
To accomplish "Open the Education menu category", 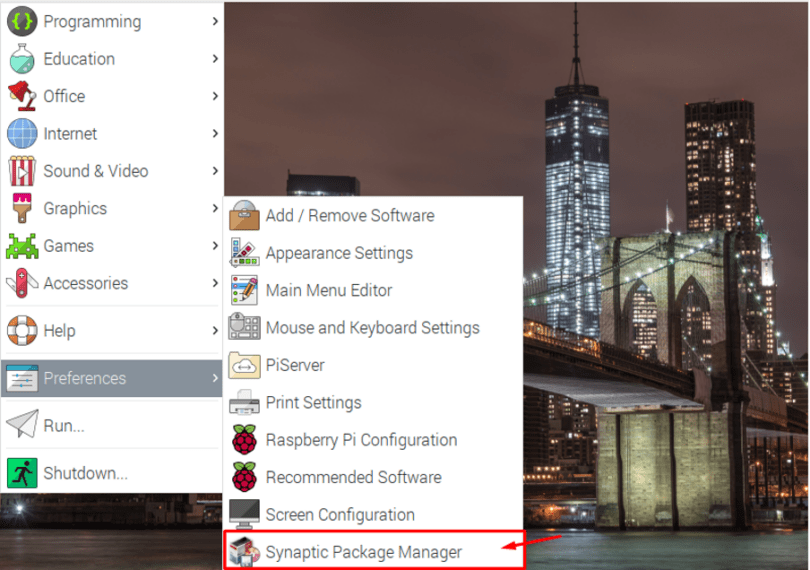I will point(112,58).
